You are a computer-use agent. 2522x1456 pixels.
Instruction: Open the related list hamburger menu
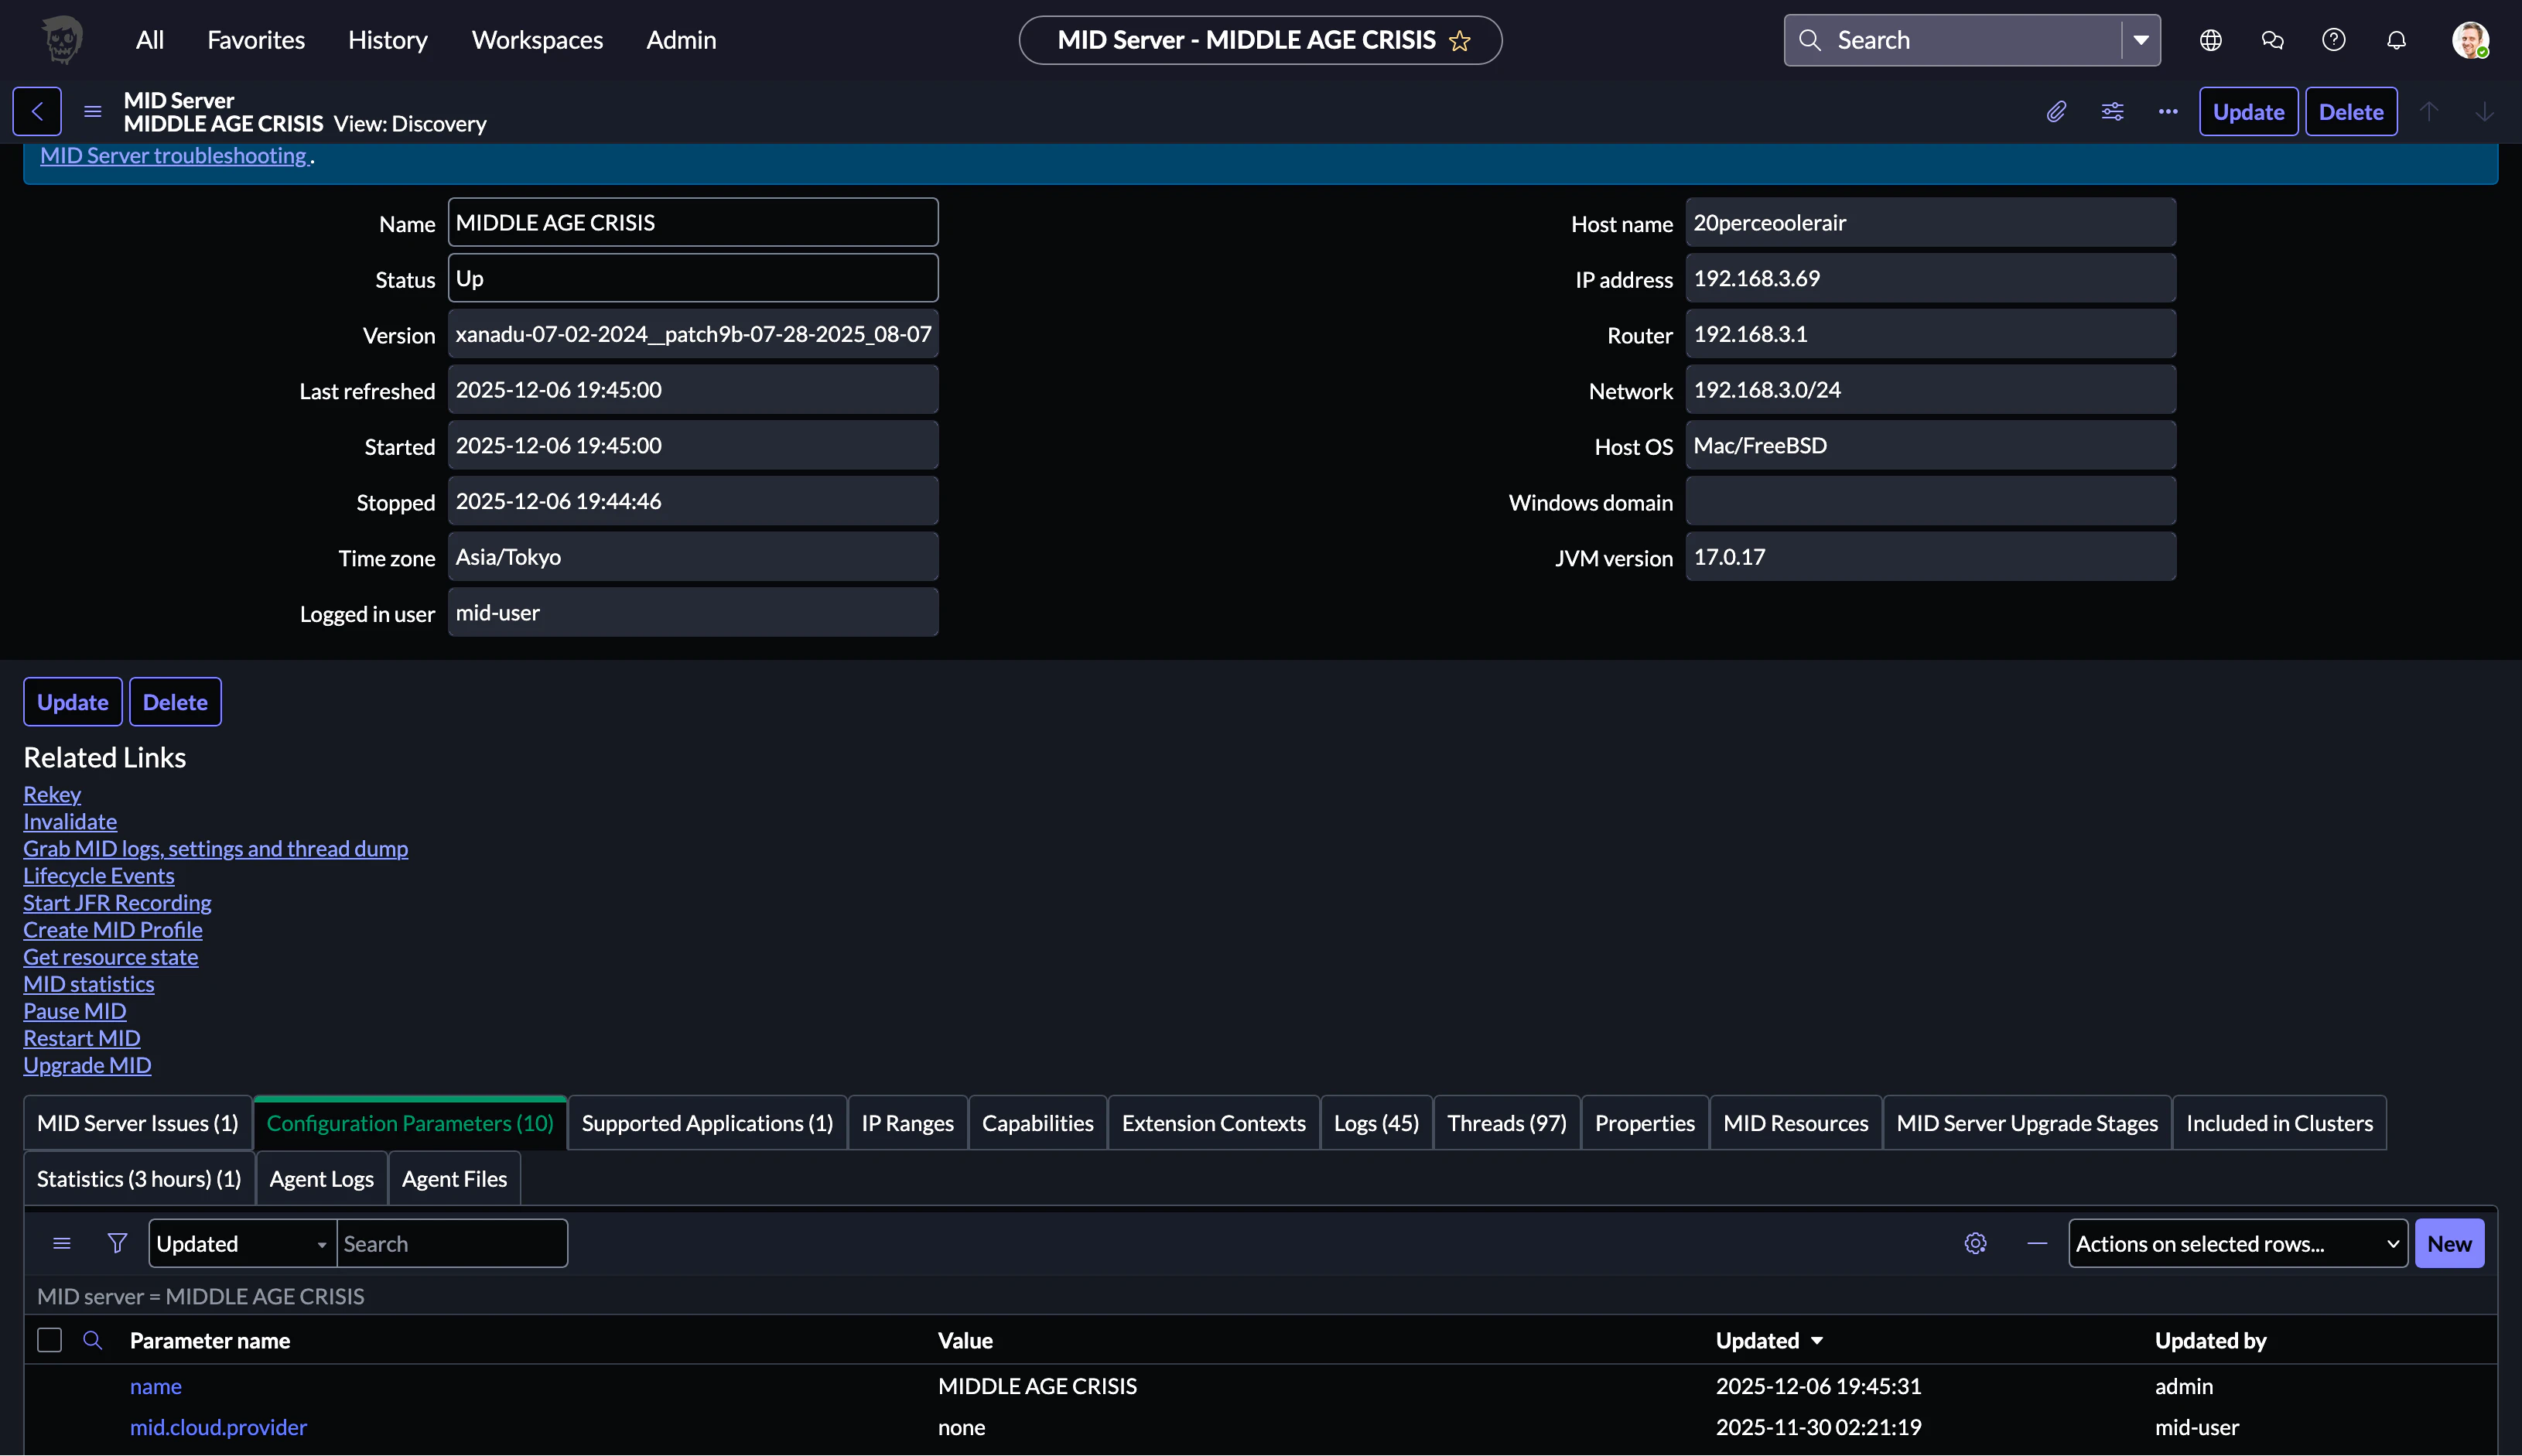click(62, 1243)
